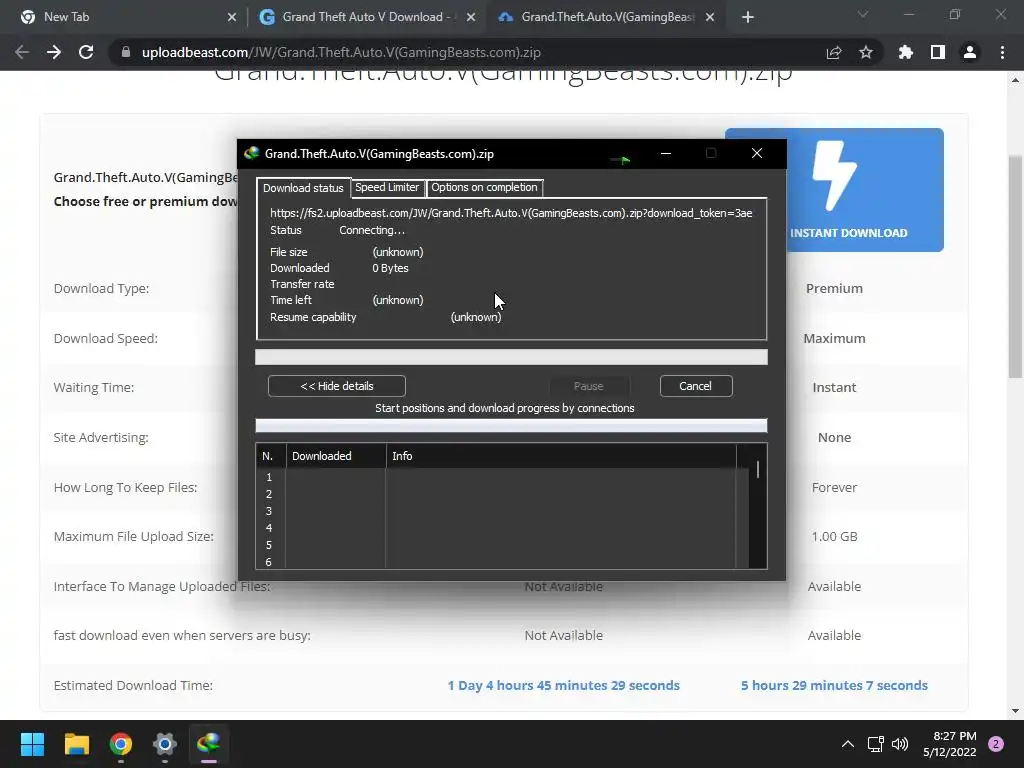Click the site lock icon
1024x768 pixels.
(x=125, y=52)
